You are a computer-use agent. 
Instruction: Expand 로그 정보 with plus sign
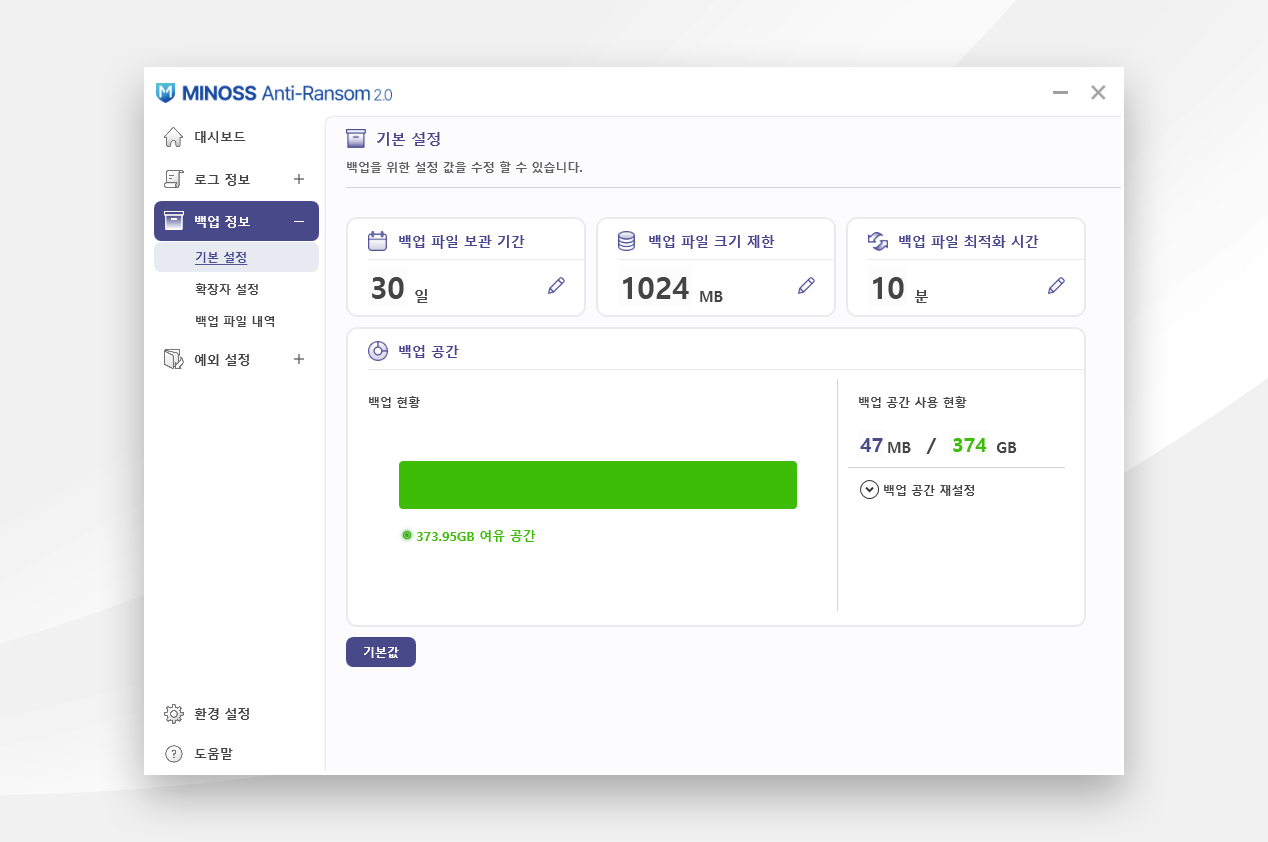point(299,179)
